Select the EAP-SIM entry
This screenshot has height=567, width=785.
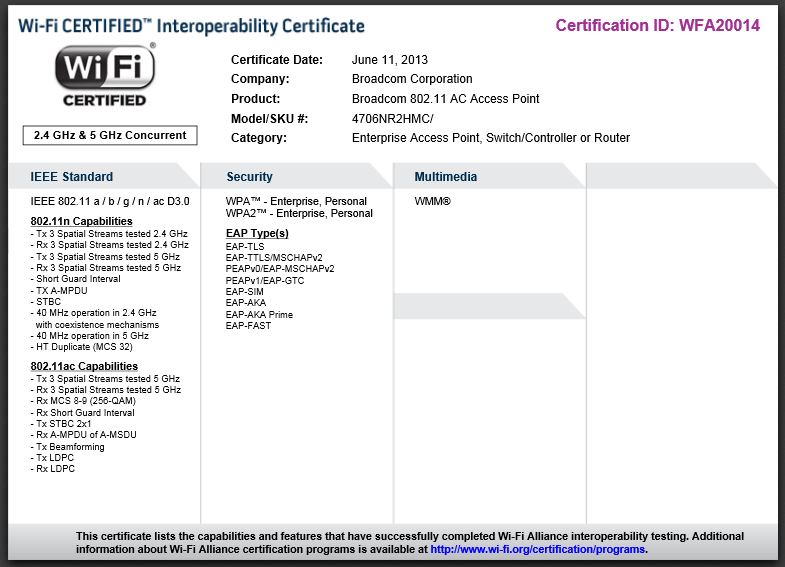click(x=244, y=292)
